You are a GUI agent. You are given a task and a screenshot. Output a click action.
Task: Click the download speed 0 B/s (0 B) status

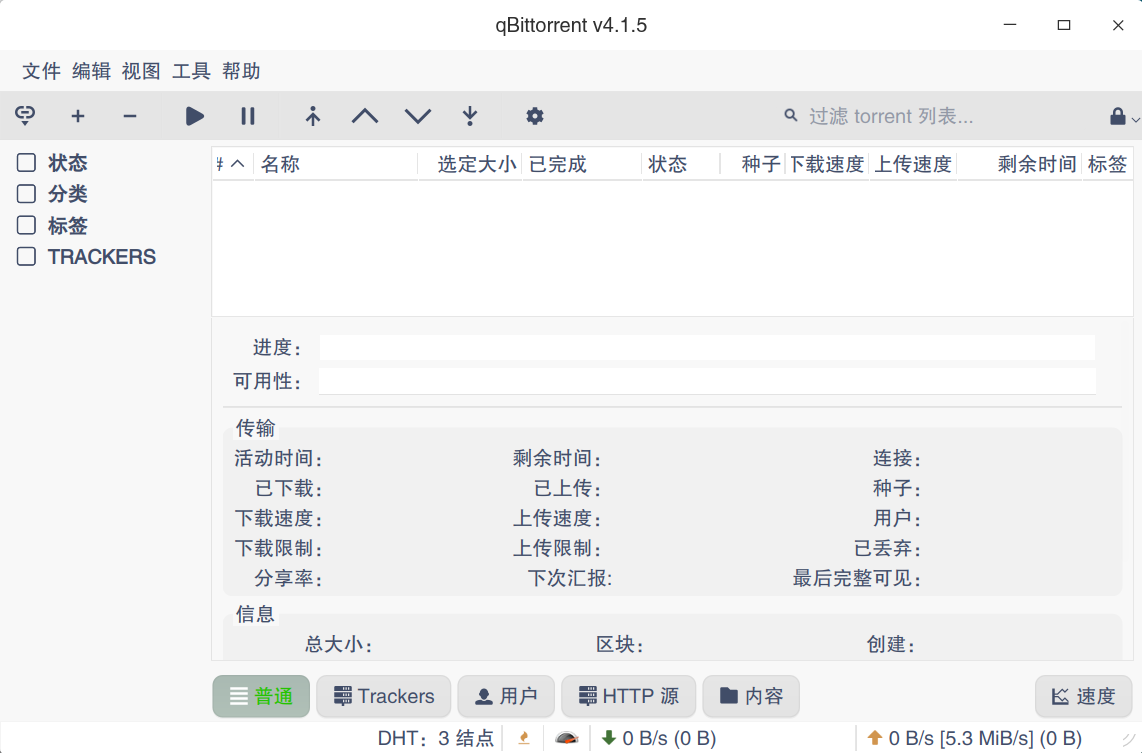click(659, 738)
